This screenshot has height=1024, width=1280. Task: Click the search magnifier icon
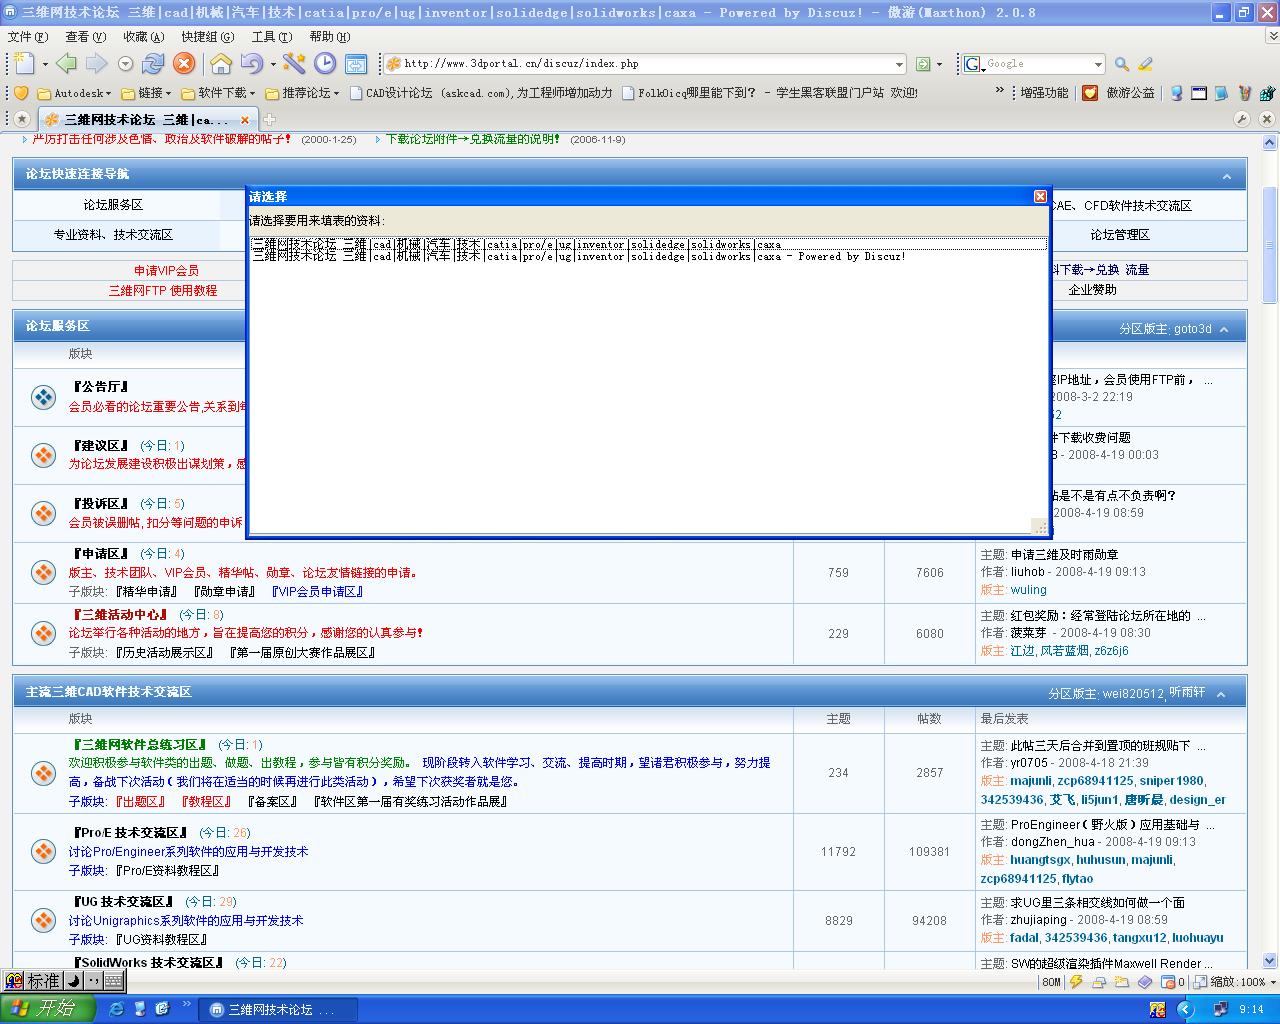1122,64
